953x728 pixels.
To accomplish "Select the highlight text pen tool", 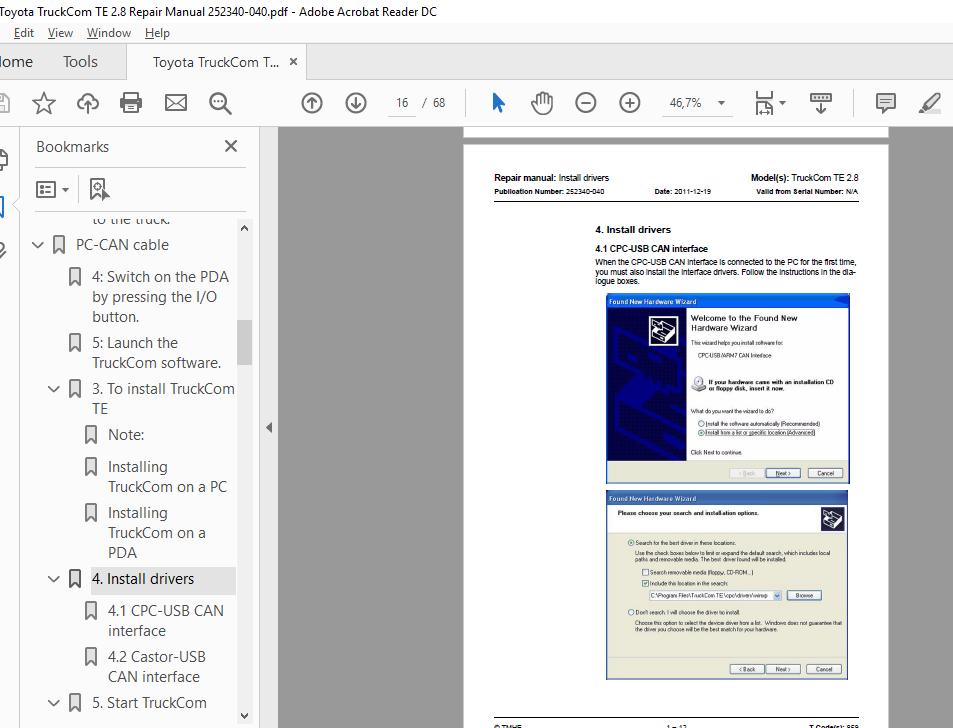I will [x=929, y=103].
